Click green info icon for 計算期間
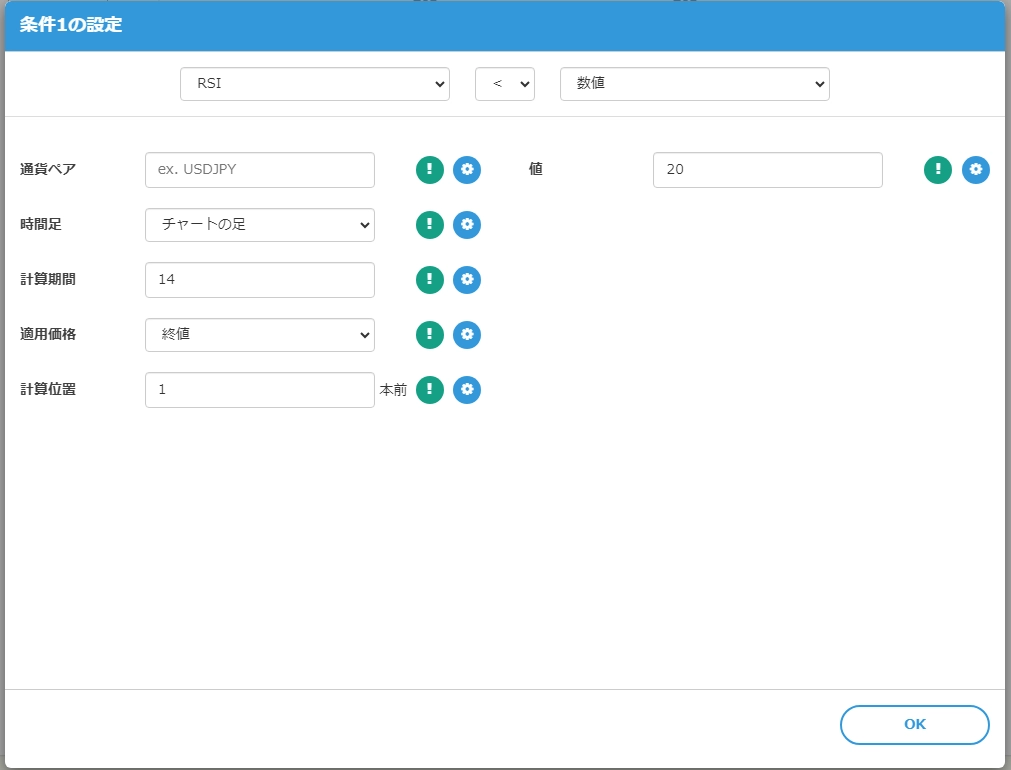This screenshot has width=1011, height=770. coord(430,280)
